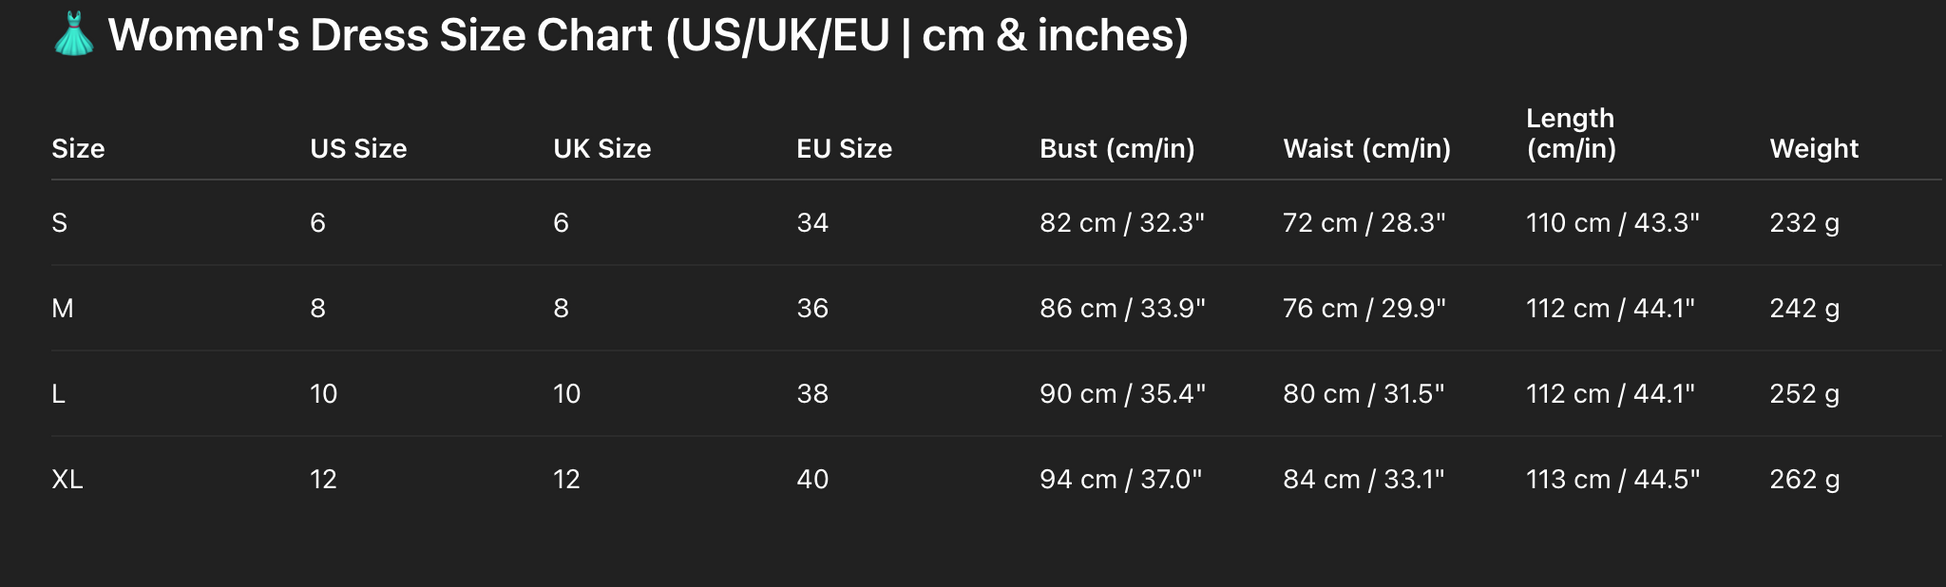Click the Bust (cm/in) column header
Image resolution: width=1946 pixels, height=587 pixels.
pyautogui.click(x=1117, y=149)
